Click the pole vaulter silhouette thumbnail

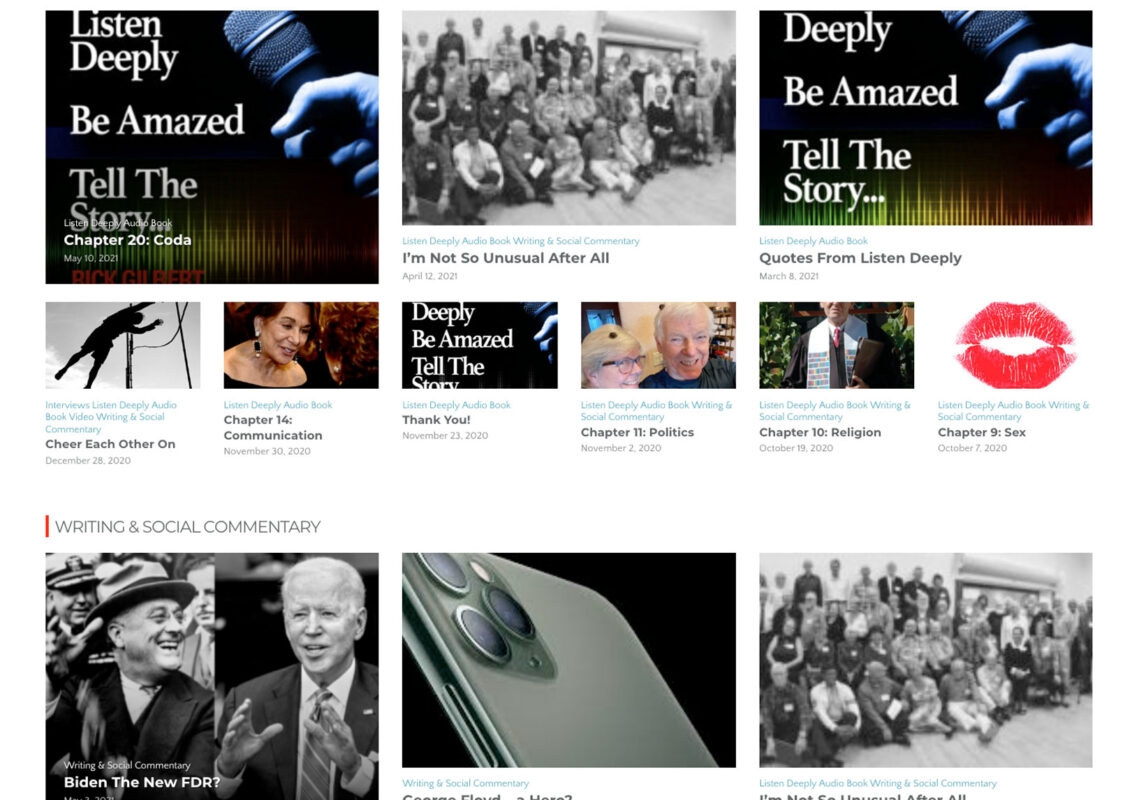[x=123, y=345]
